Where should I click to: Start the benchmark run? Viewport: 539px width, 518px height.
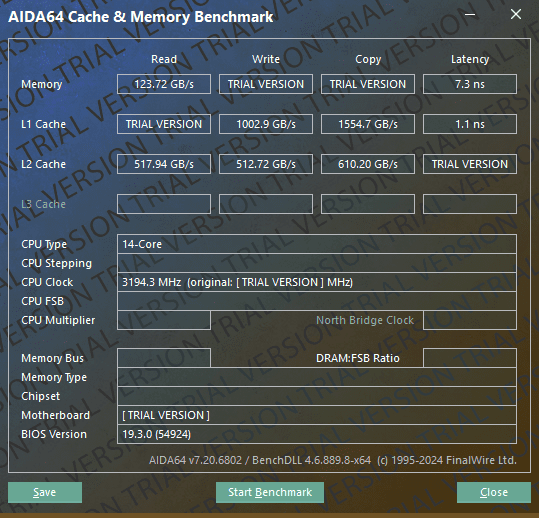(270, 492)
